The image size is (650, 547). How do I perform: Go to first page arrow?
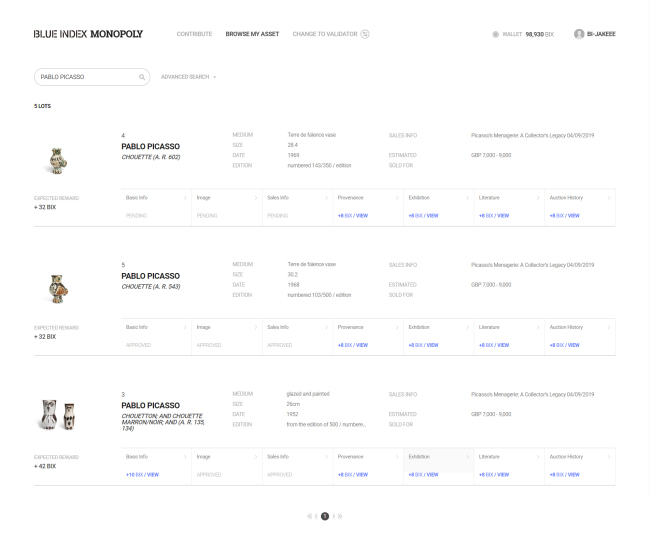[309, 516]
